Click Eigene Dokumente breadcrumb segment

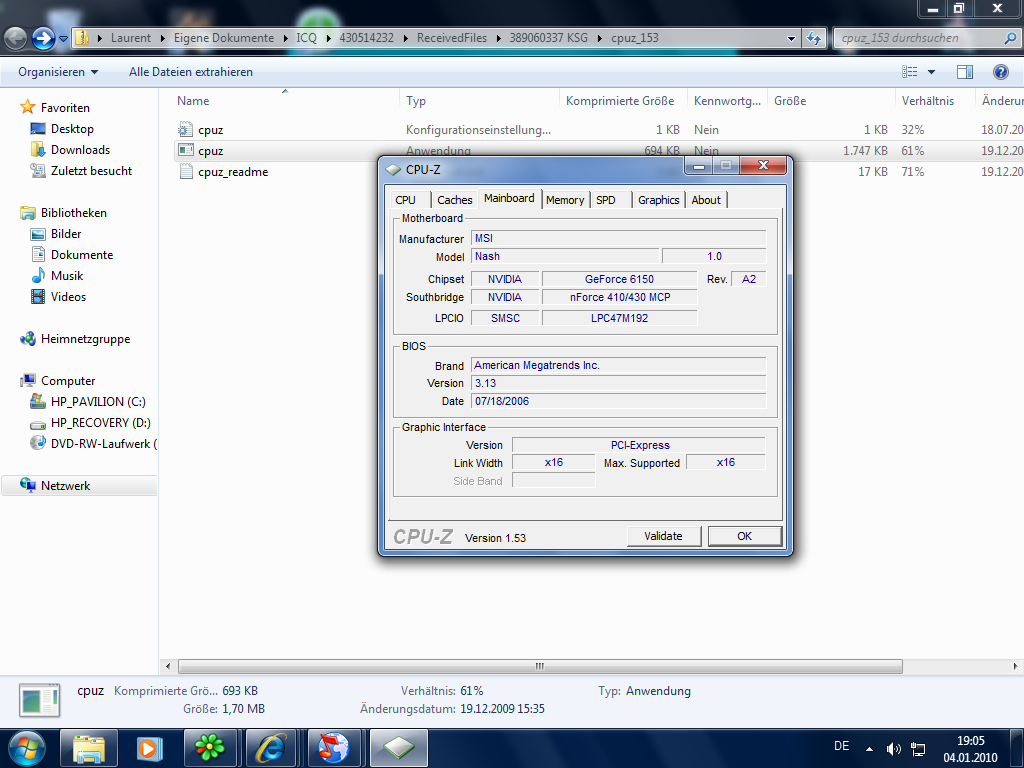pyautogui.click(x=224, y=38)
